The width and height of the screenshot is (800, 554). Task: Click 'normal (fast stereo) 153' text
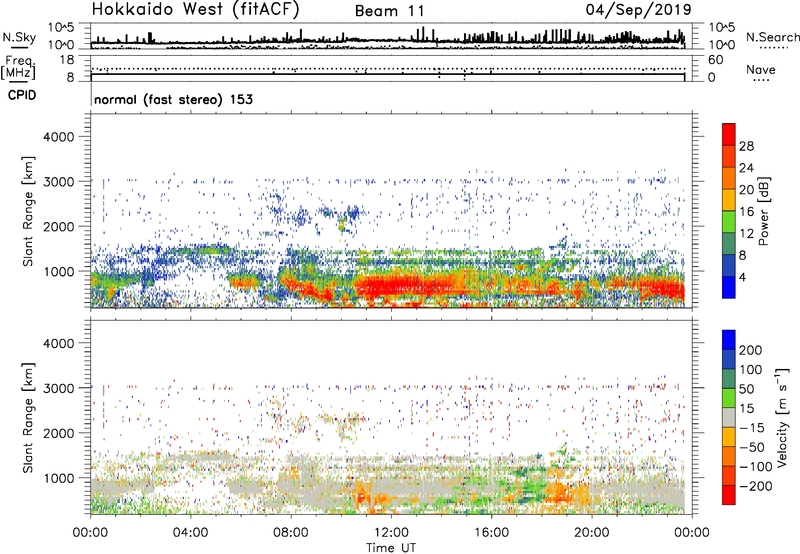pyautogui.click(x=173, y=99)
